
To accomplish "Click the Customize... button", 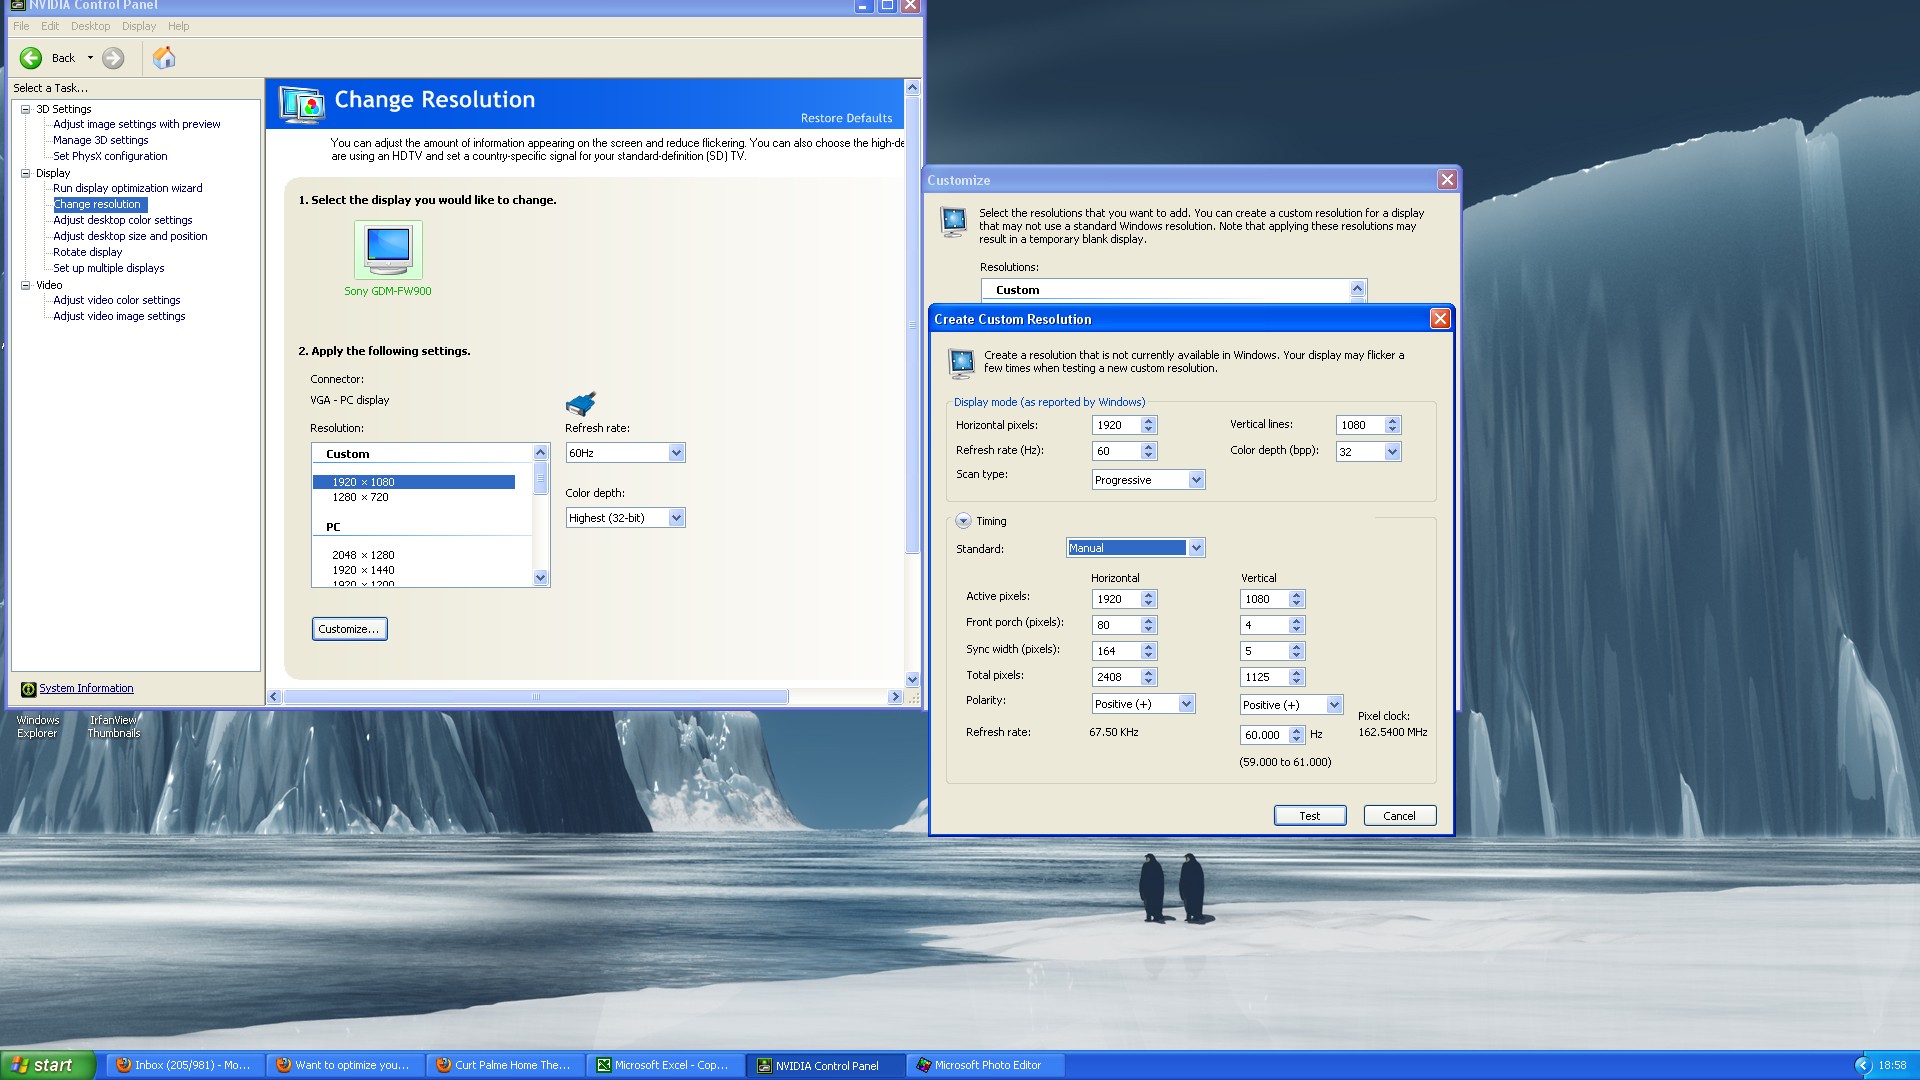I will tap(349, 629).
